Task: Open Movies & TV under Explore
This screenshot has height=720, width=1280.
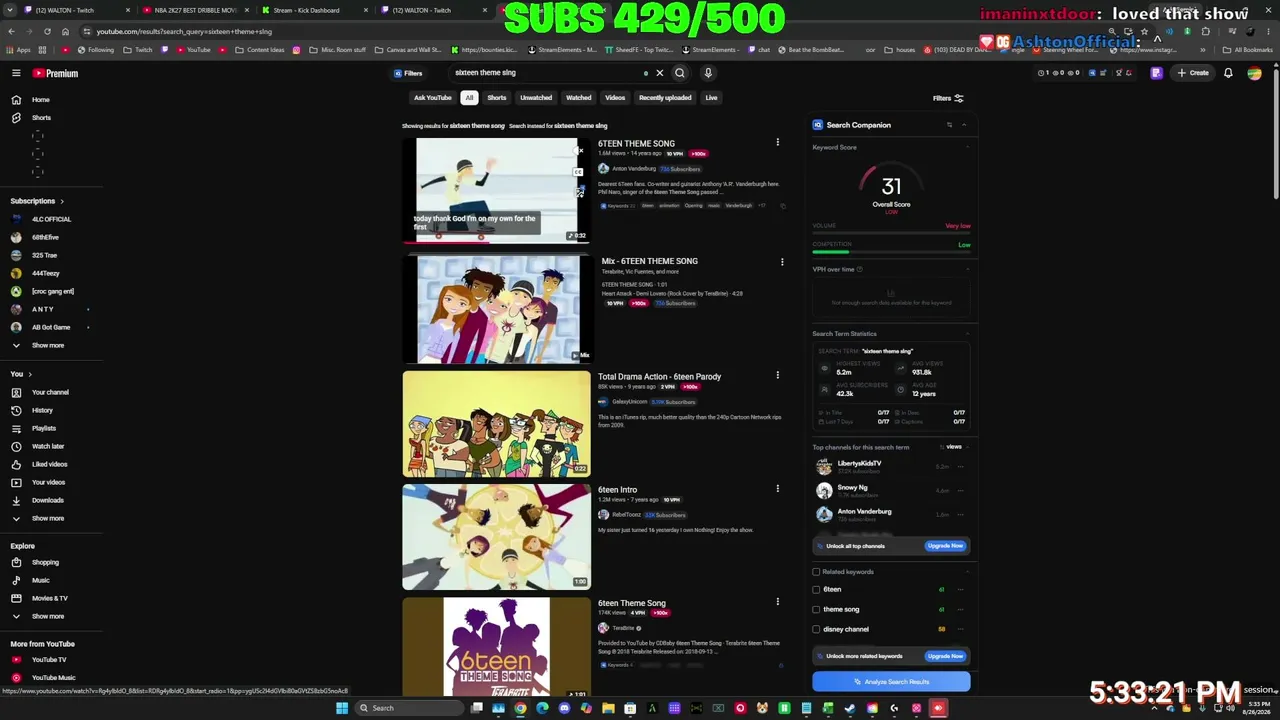Action: click(49, 598)
